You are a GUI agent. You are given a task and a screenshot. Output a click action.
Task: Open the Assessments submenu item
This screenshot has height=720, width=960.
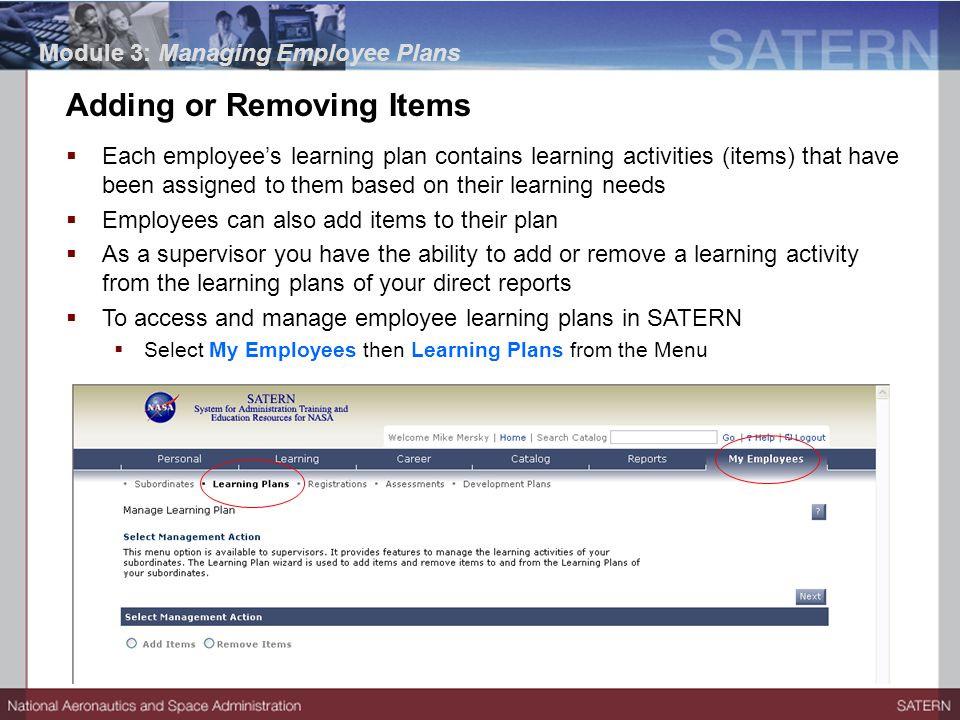[x=415, y=484]
